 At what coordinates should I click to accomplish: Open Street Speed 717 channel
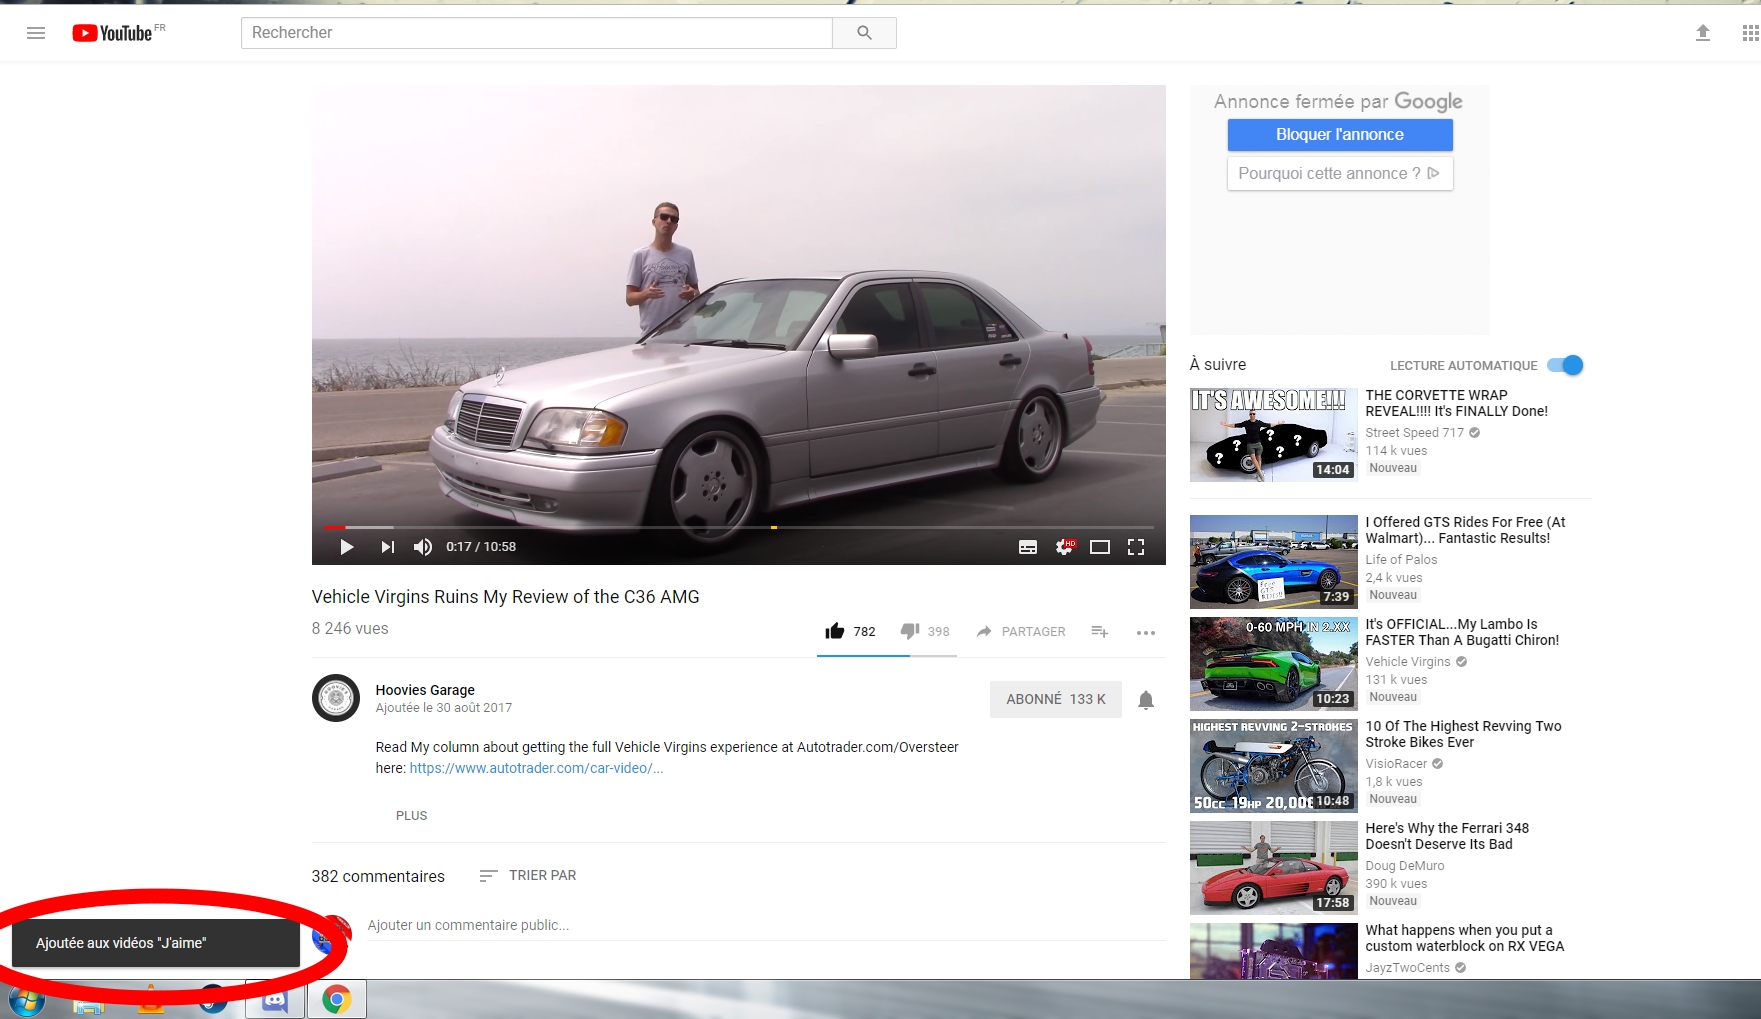click(1414, 433)
